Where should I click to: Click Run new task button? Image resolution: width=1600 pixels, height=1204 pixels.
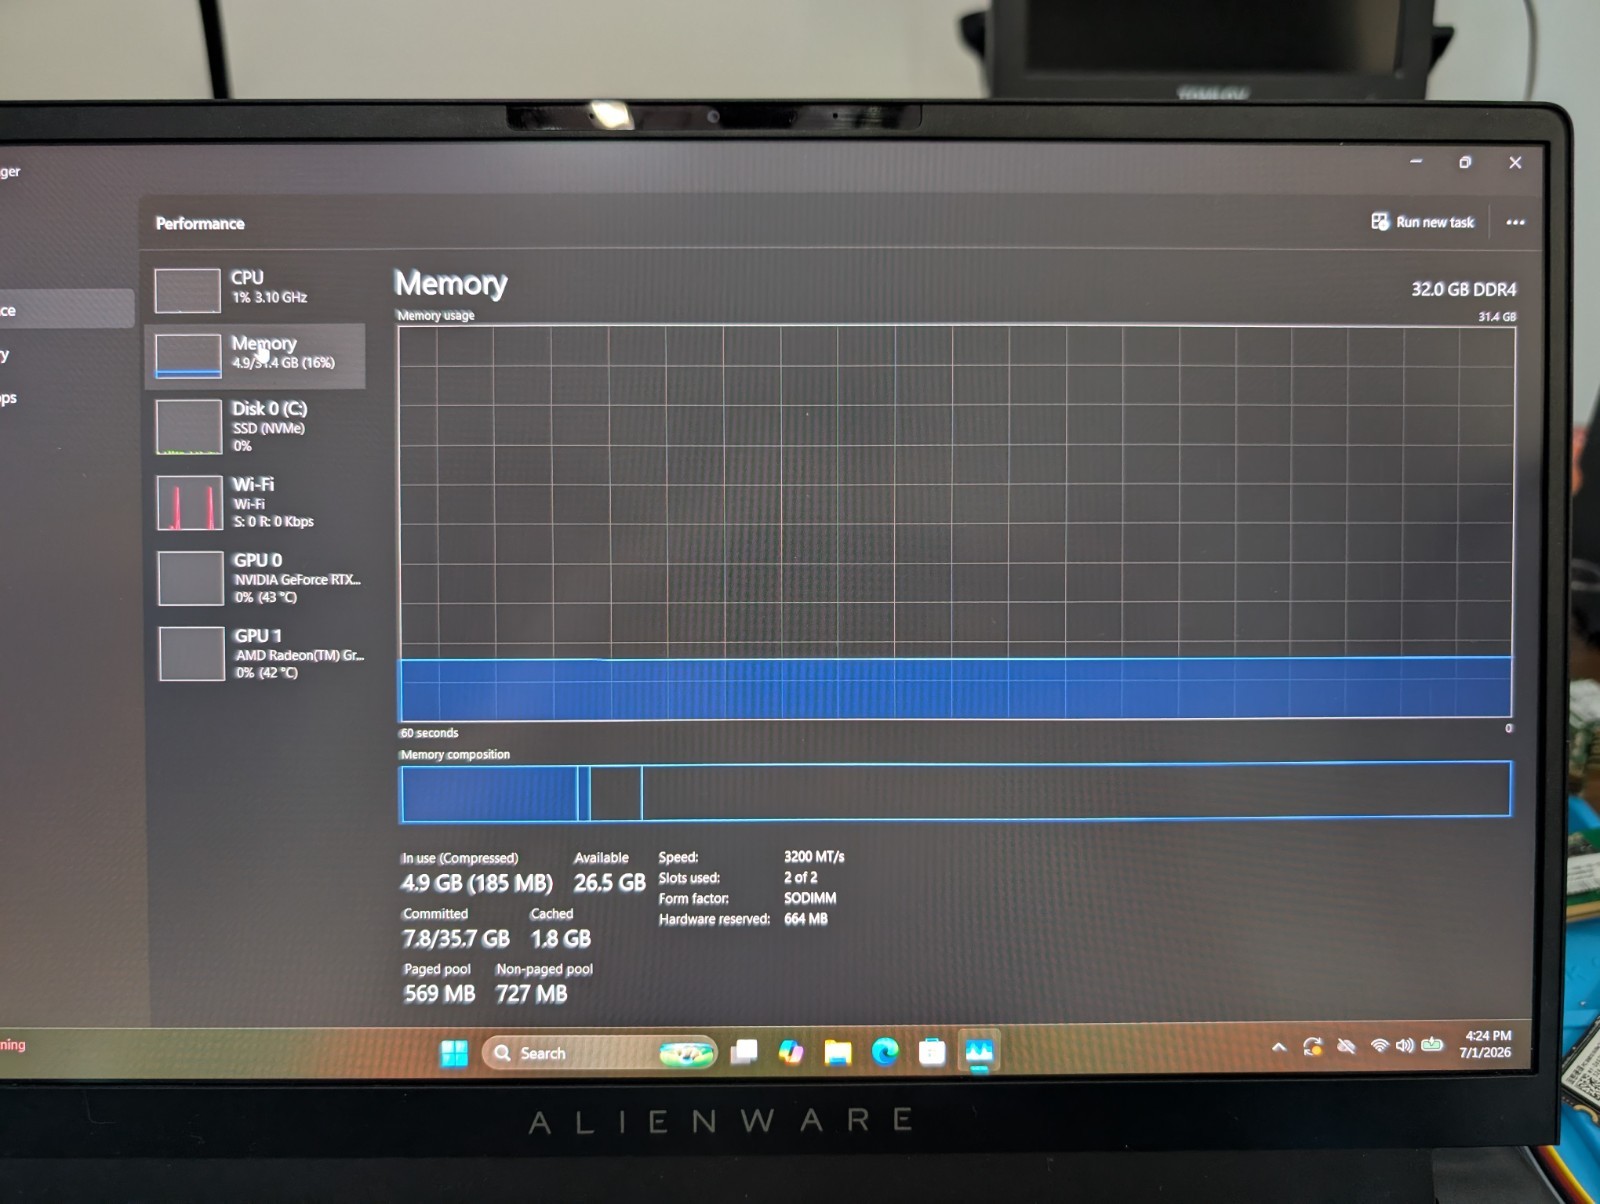tap(1422, 222)
